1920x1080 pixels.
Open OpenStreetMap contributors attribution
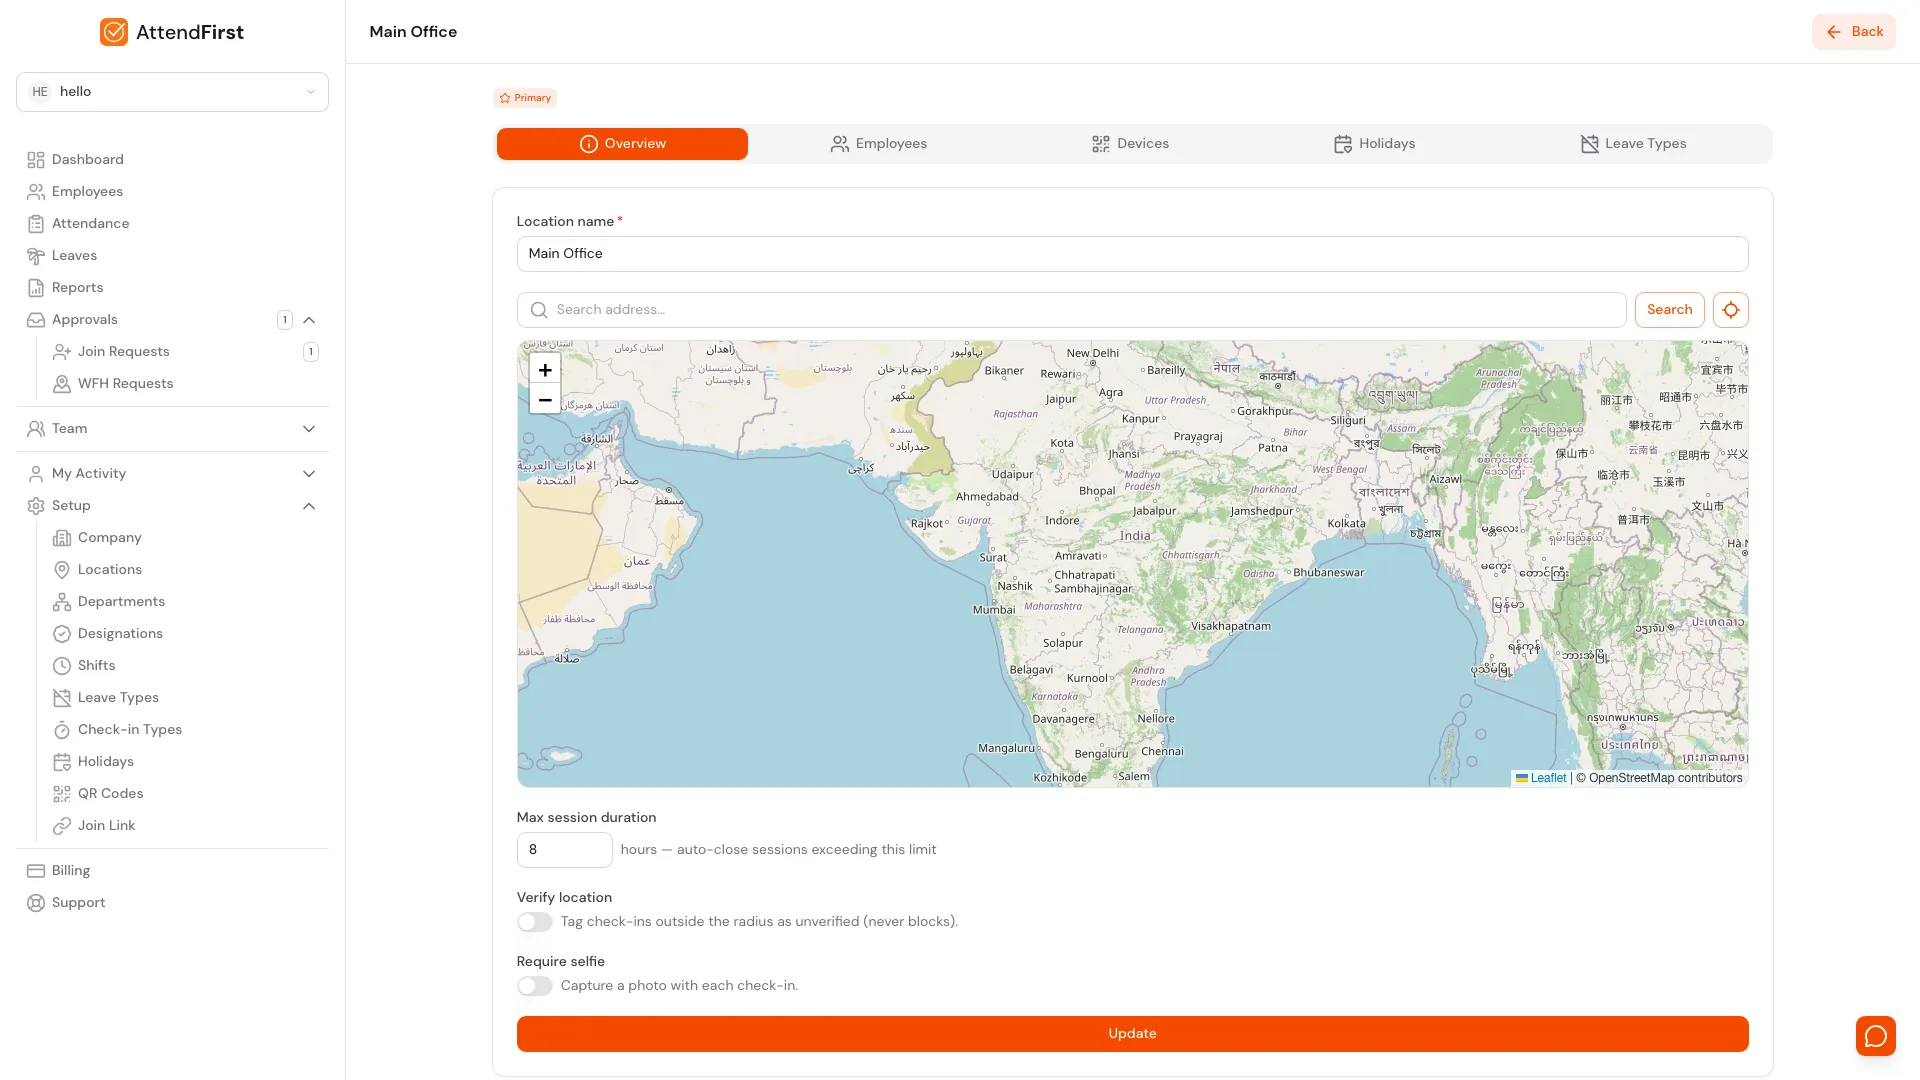coord(1665,778)
